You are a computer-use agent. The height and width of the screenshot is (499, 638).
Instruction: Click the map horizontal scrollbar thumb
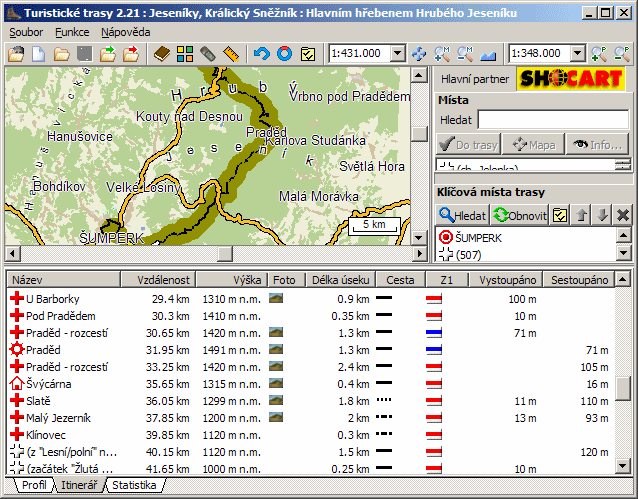pyautogui.click(x=225, y=252)
